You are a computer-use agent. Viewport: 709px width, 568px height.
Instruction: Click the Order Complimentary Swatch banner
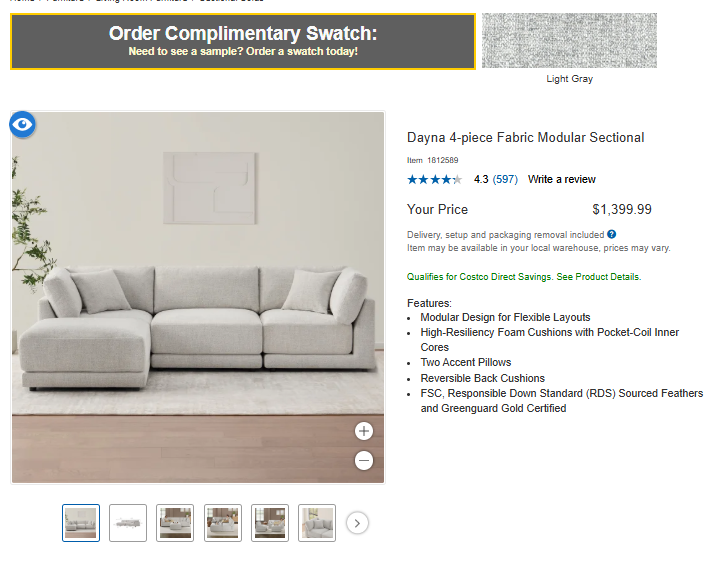click(243, 41)
